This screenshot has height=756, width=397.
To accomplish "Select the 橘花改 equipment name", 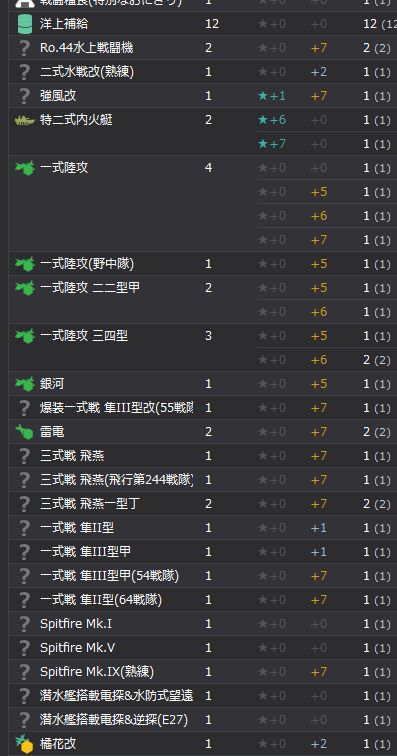I will click(x=58, y=743).
